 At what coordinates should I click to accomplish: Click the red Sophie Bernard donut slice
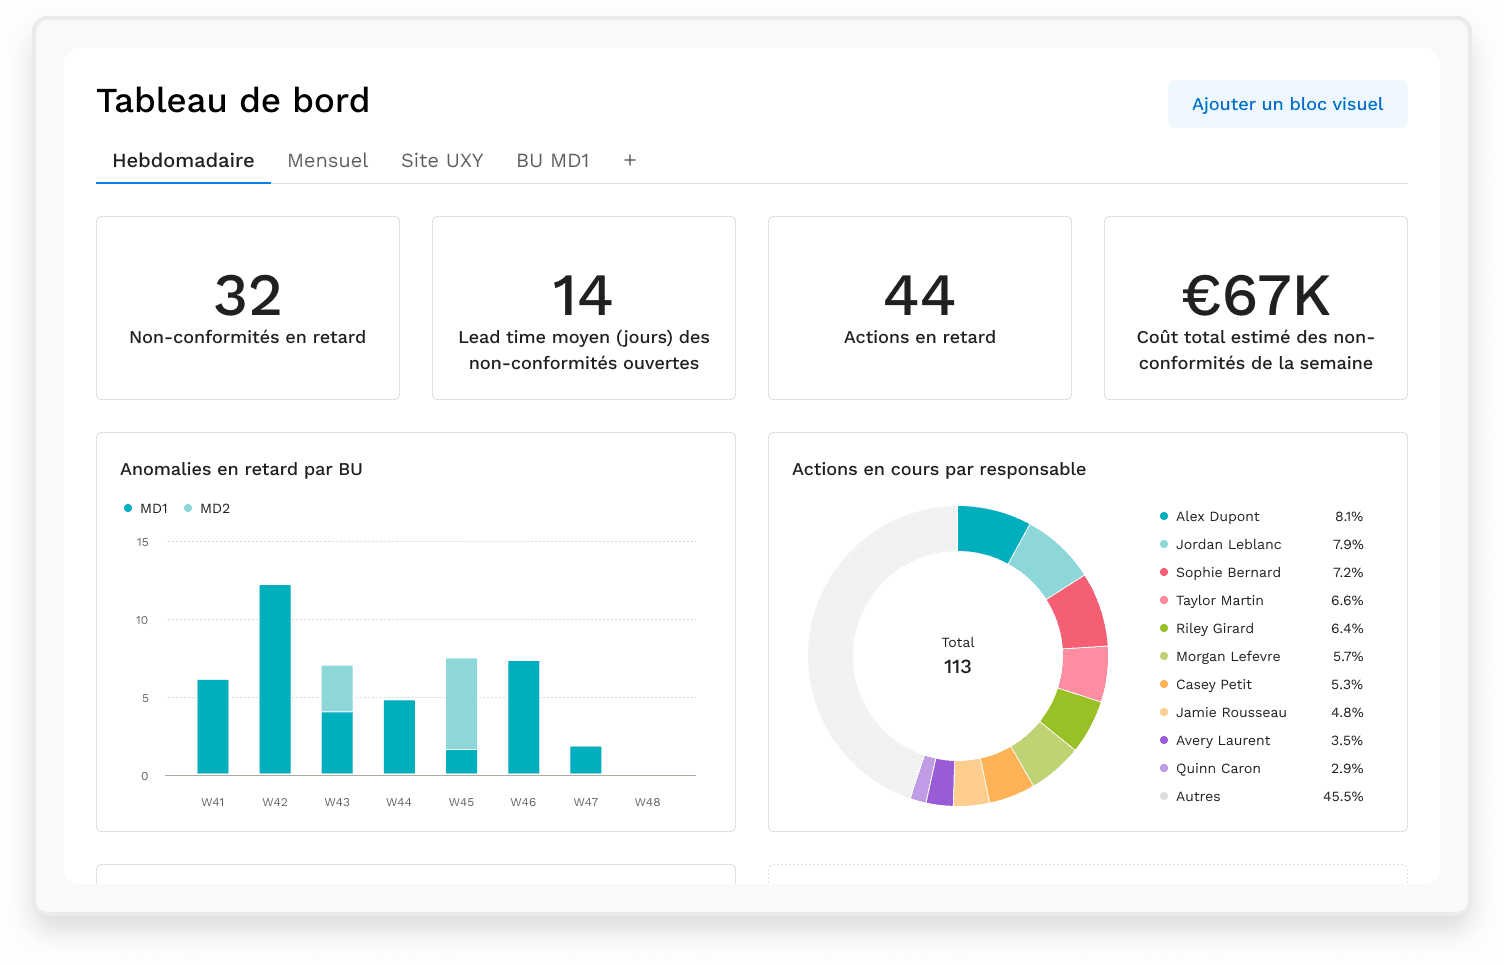[1079, 615]
